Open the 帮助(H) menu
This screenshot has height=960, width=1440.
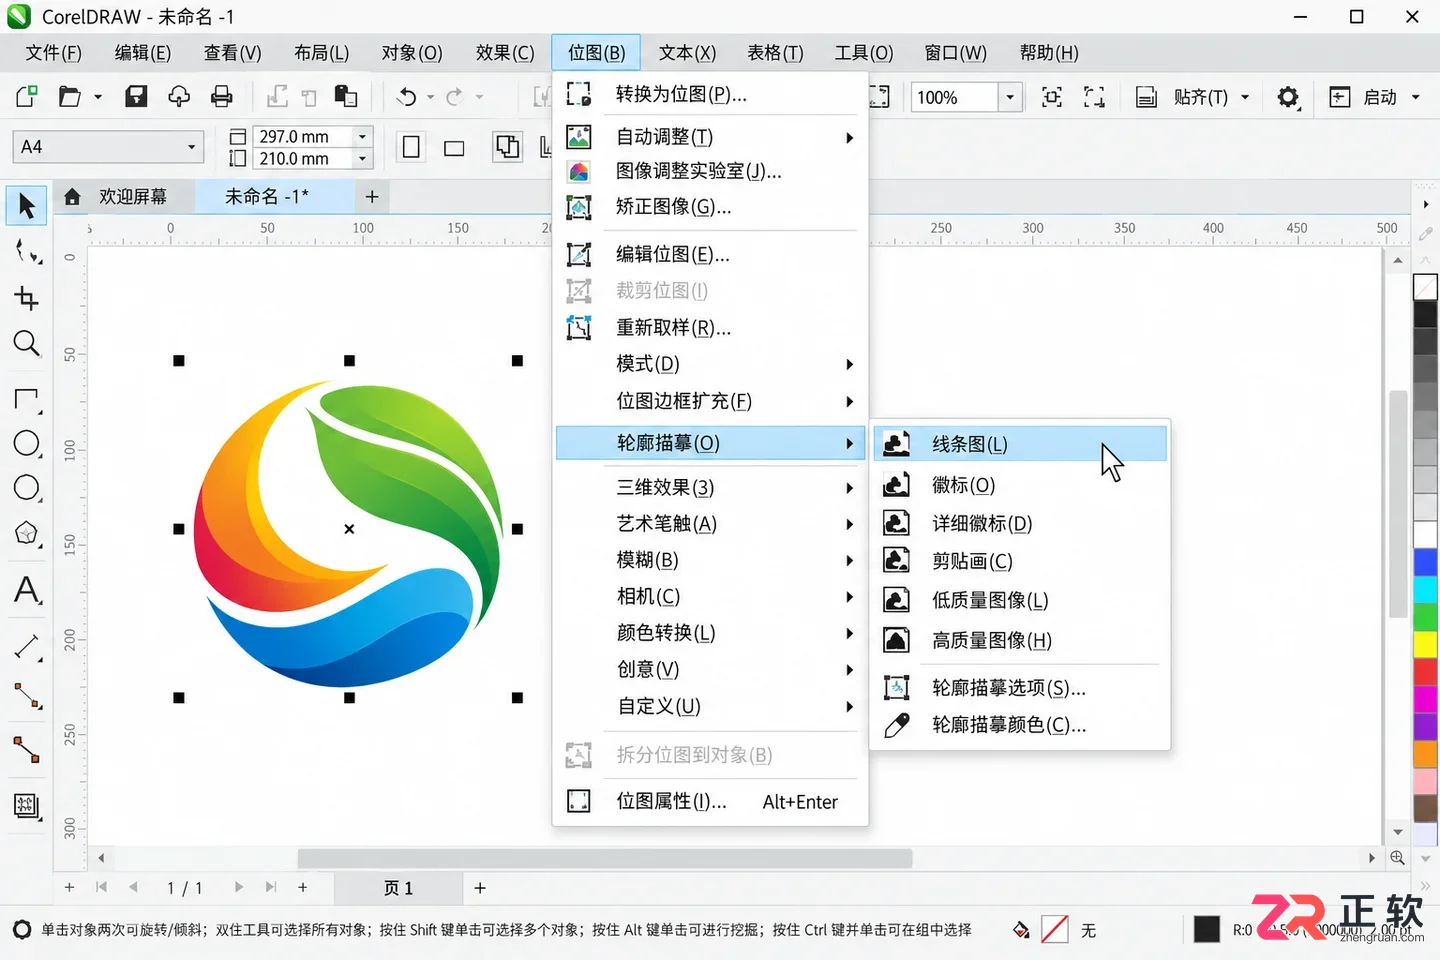[x=1049, y=53]
